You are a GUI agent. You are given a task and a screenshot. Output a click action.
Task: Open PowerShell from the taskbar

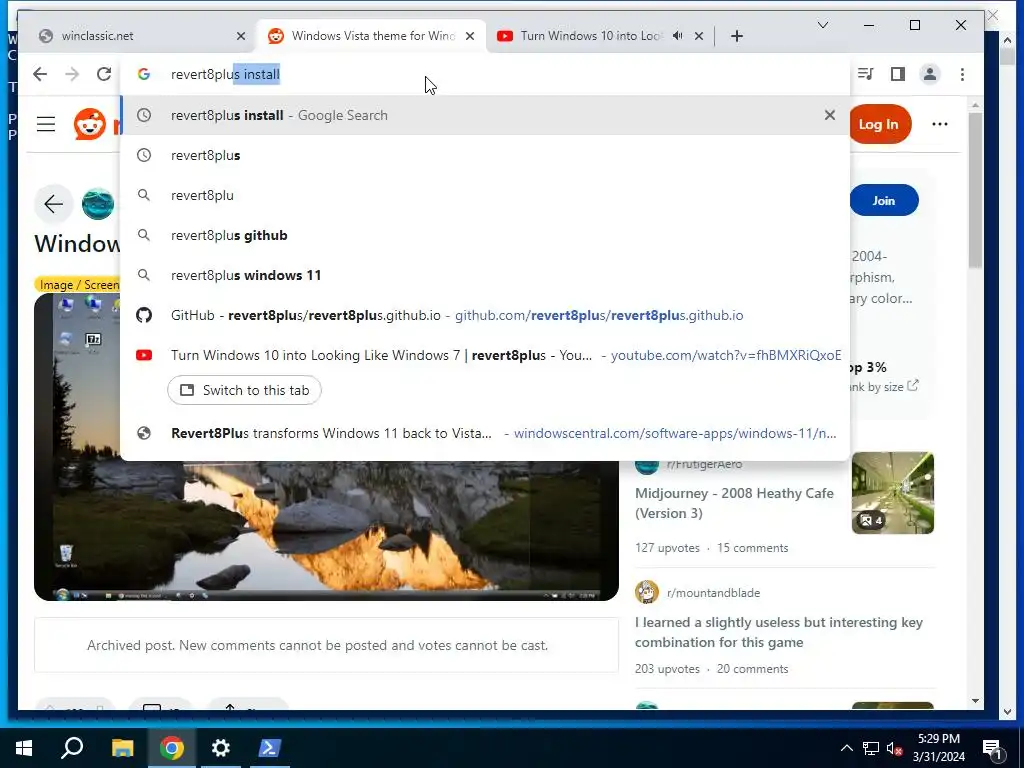(270, 748)
